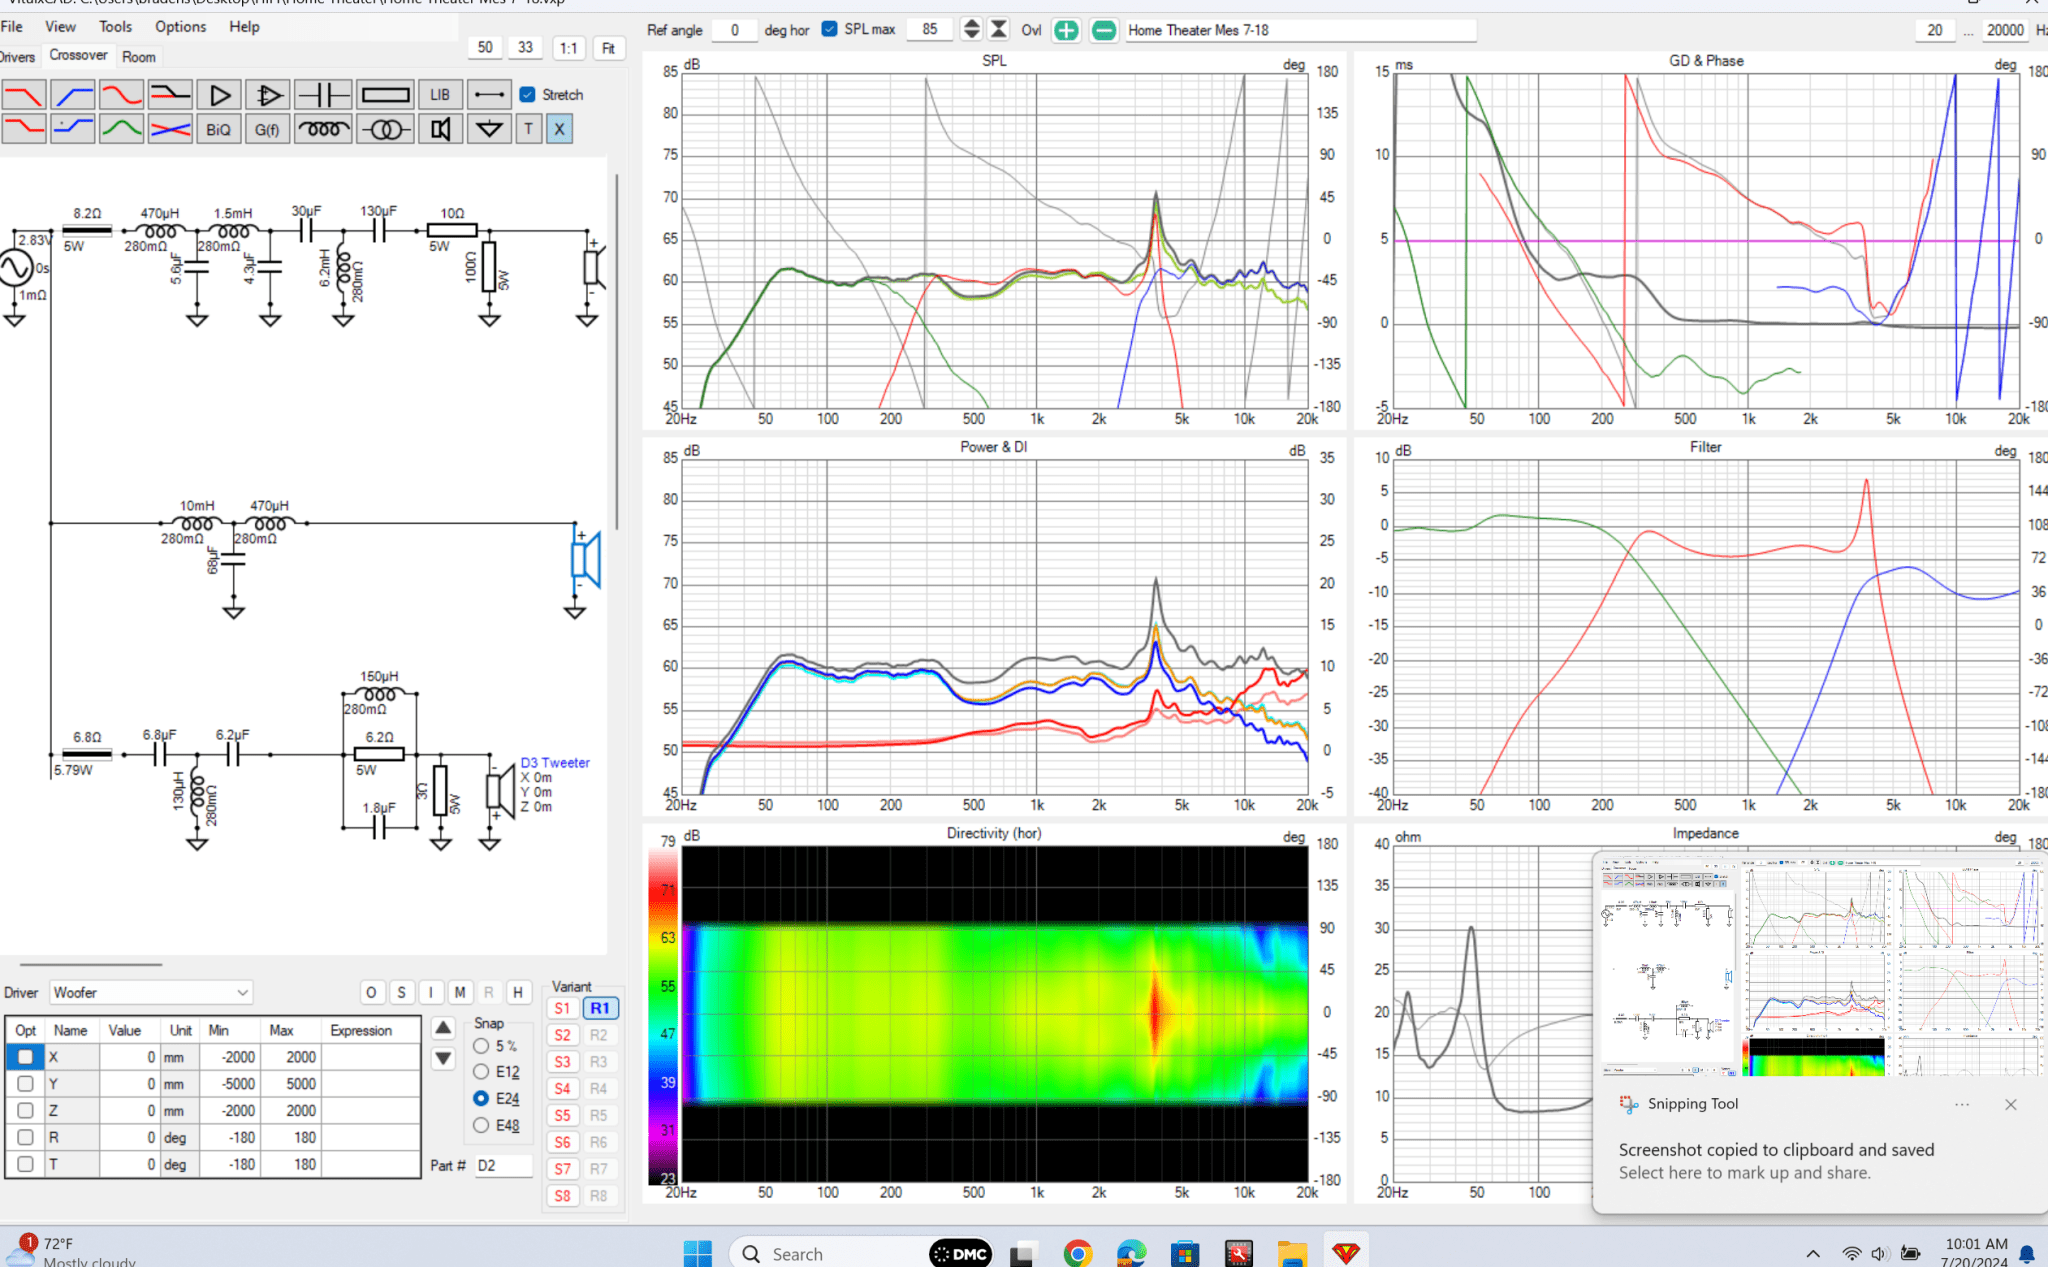Open the Options menu
The height and width of the screenshot is (1267, 2048).
[x=180, y=27]
